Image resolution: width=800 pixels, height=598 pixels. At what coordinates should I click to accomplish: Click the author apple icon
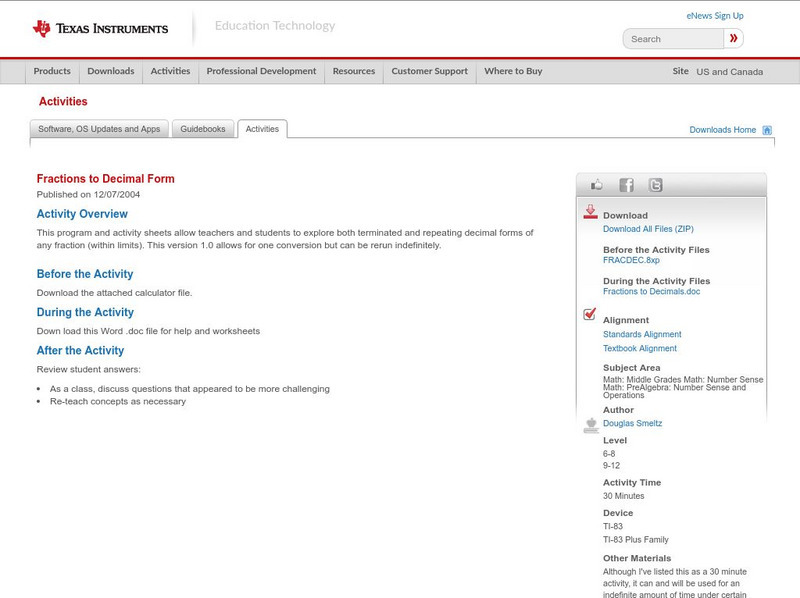tap(591, 425)
